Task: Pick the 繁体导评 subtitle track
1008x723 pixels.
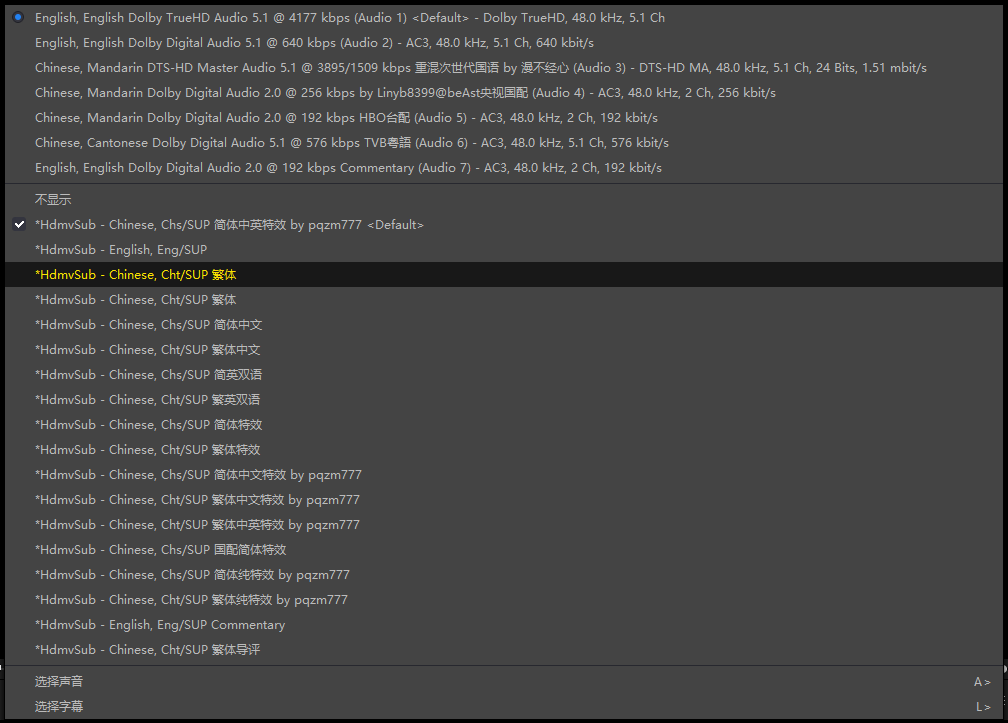Action: [x=148, y=650]
